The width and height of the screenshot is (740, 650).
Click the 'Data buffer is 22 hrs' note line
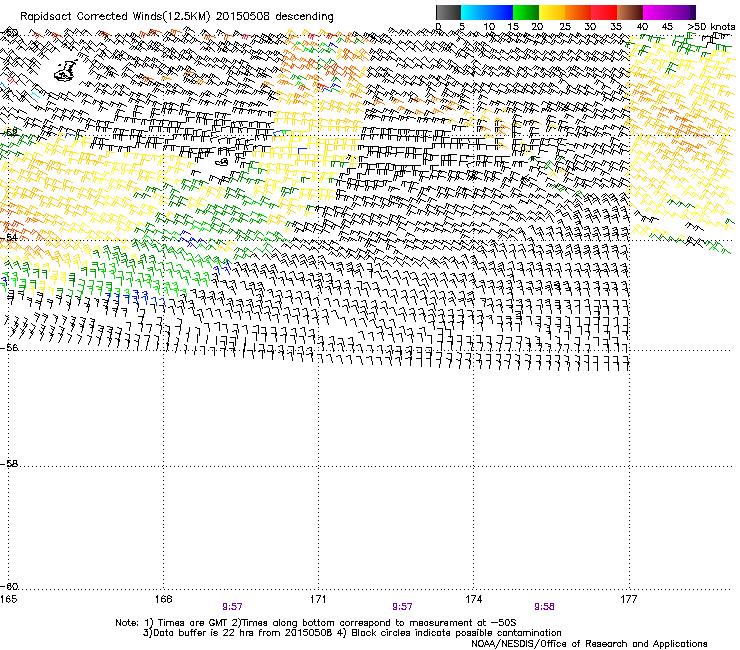point(352,633)
